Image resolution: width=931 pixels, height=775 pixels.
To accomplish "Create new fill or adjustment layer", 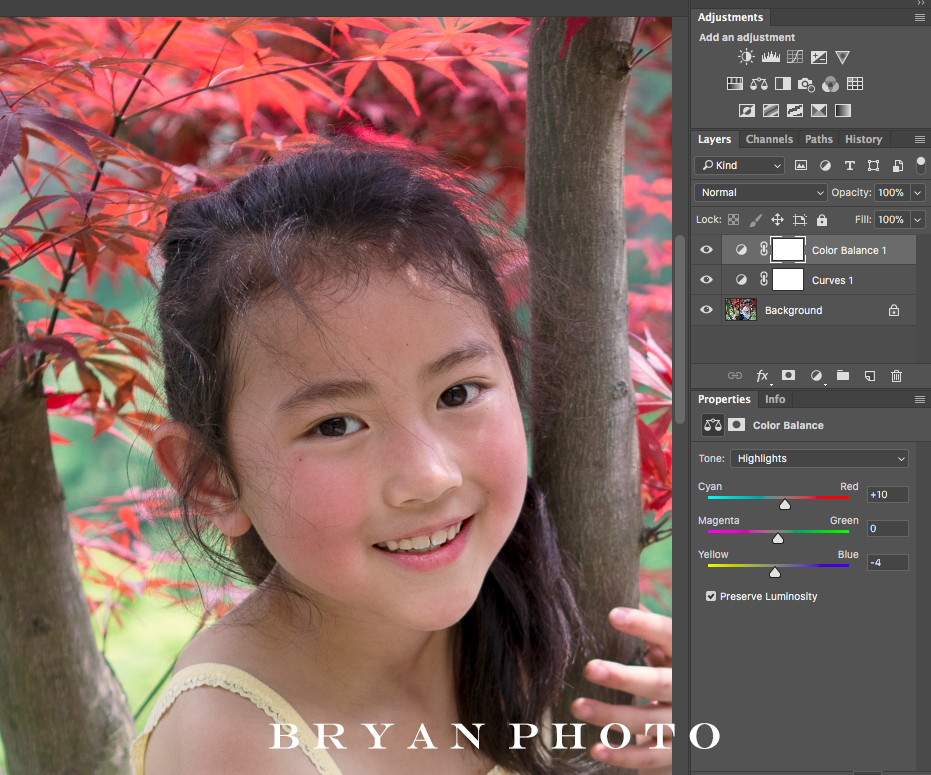I will [816, 375].
